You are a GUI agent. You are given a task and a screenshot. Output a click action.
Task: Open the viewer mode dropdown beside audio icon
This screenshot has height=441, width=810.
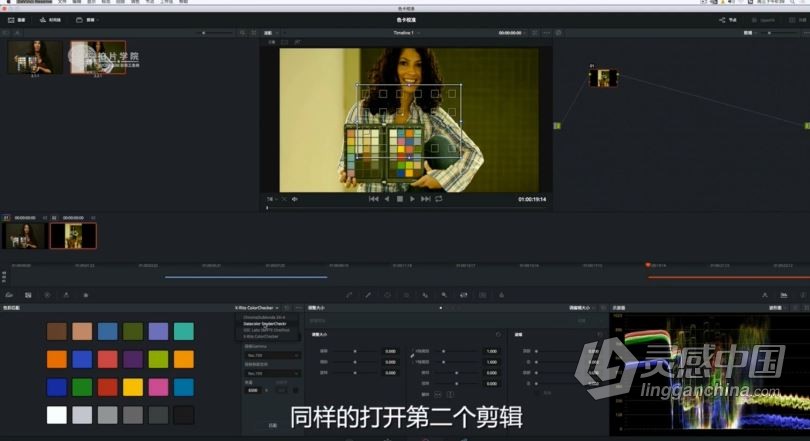271,199
